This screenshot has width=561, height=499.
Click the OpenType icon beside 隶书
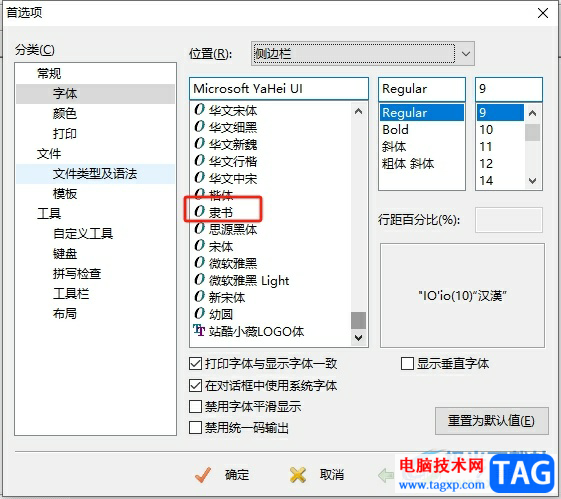pos(199,211)
